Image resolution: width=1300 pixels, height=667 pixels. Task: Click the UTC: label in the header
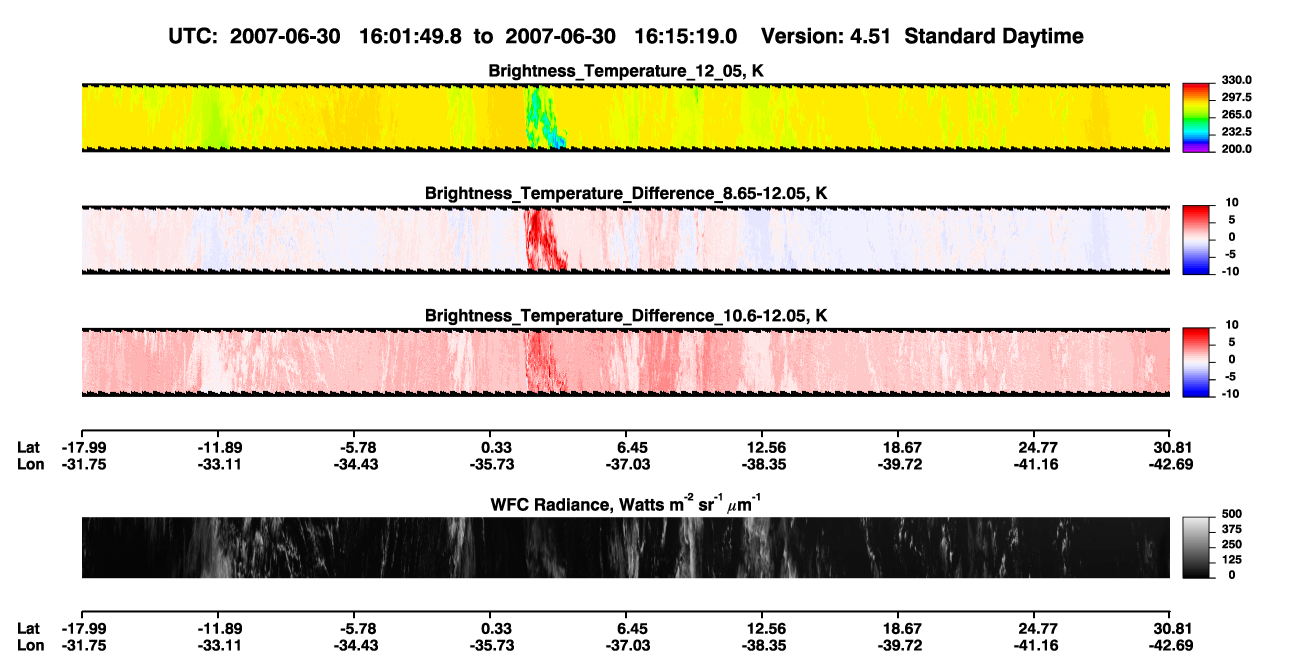(x=195, y=36)
